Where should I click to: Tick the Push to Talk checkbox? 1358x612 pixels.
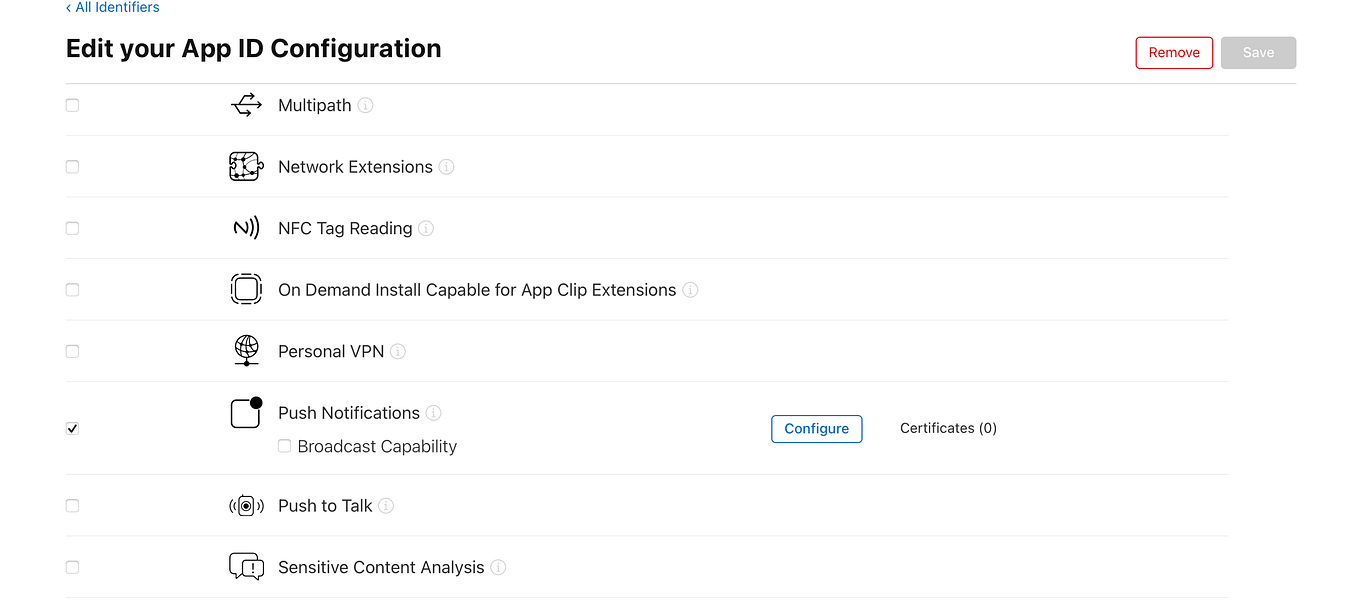click(72, 506)
